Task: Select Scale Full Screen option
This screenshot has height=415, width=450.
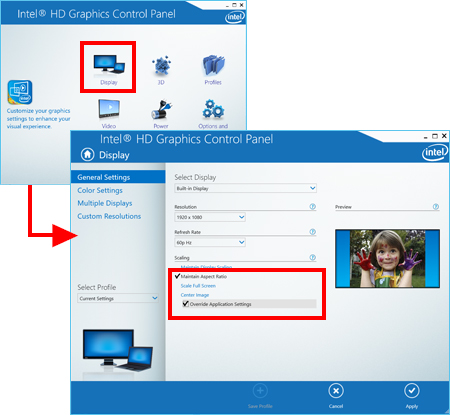Action: (x=198, y=286)
